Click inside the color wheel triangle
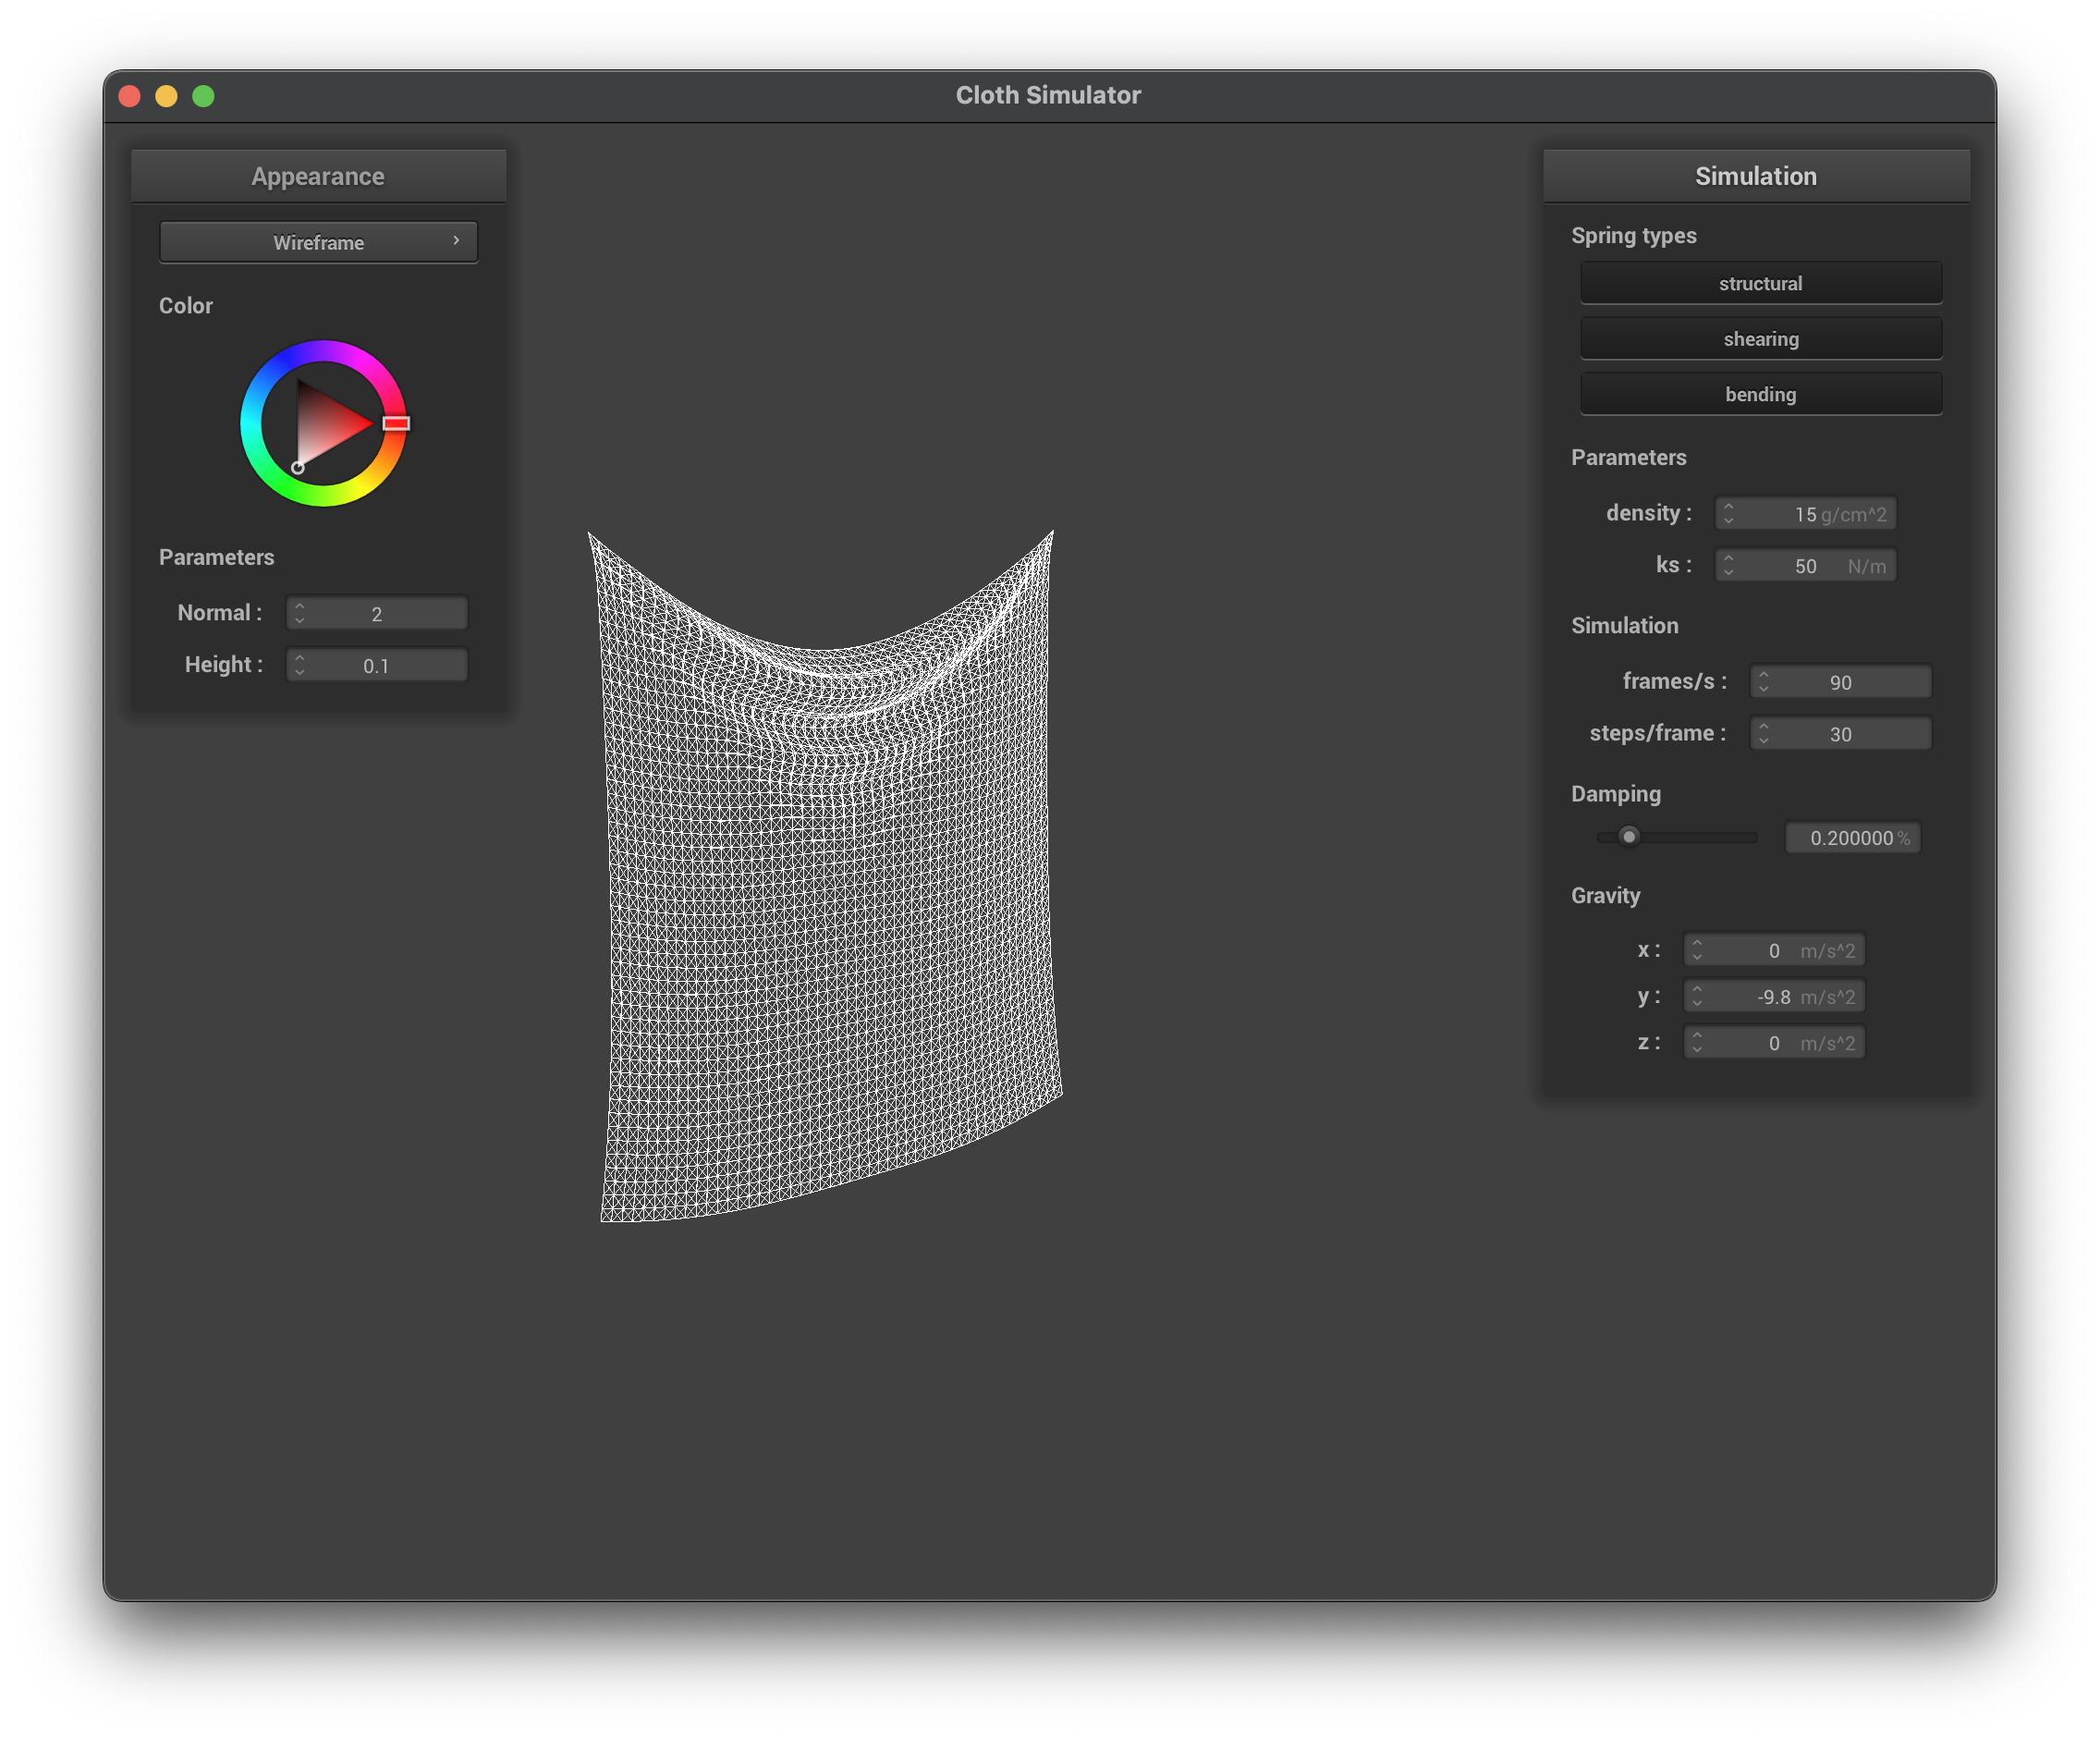 point(325,425)
